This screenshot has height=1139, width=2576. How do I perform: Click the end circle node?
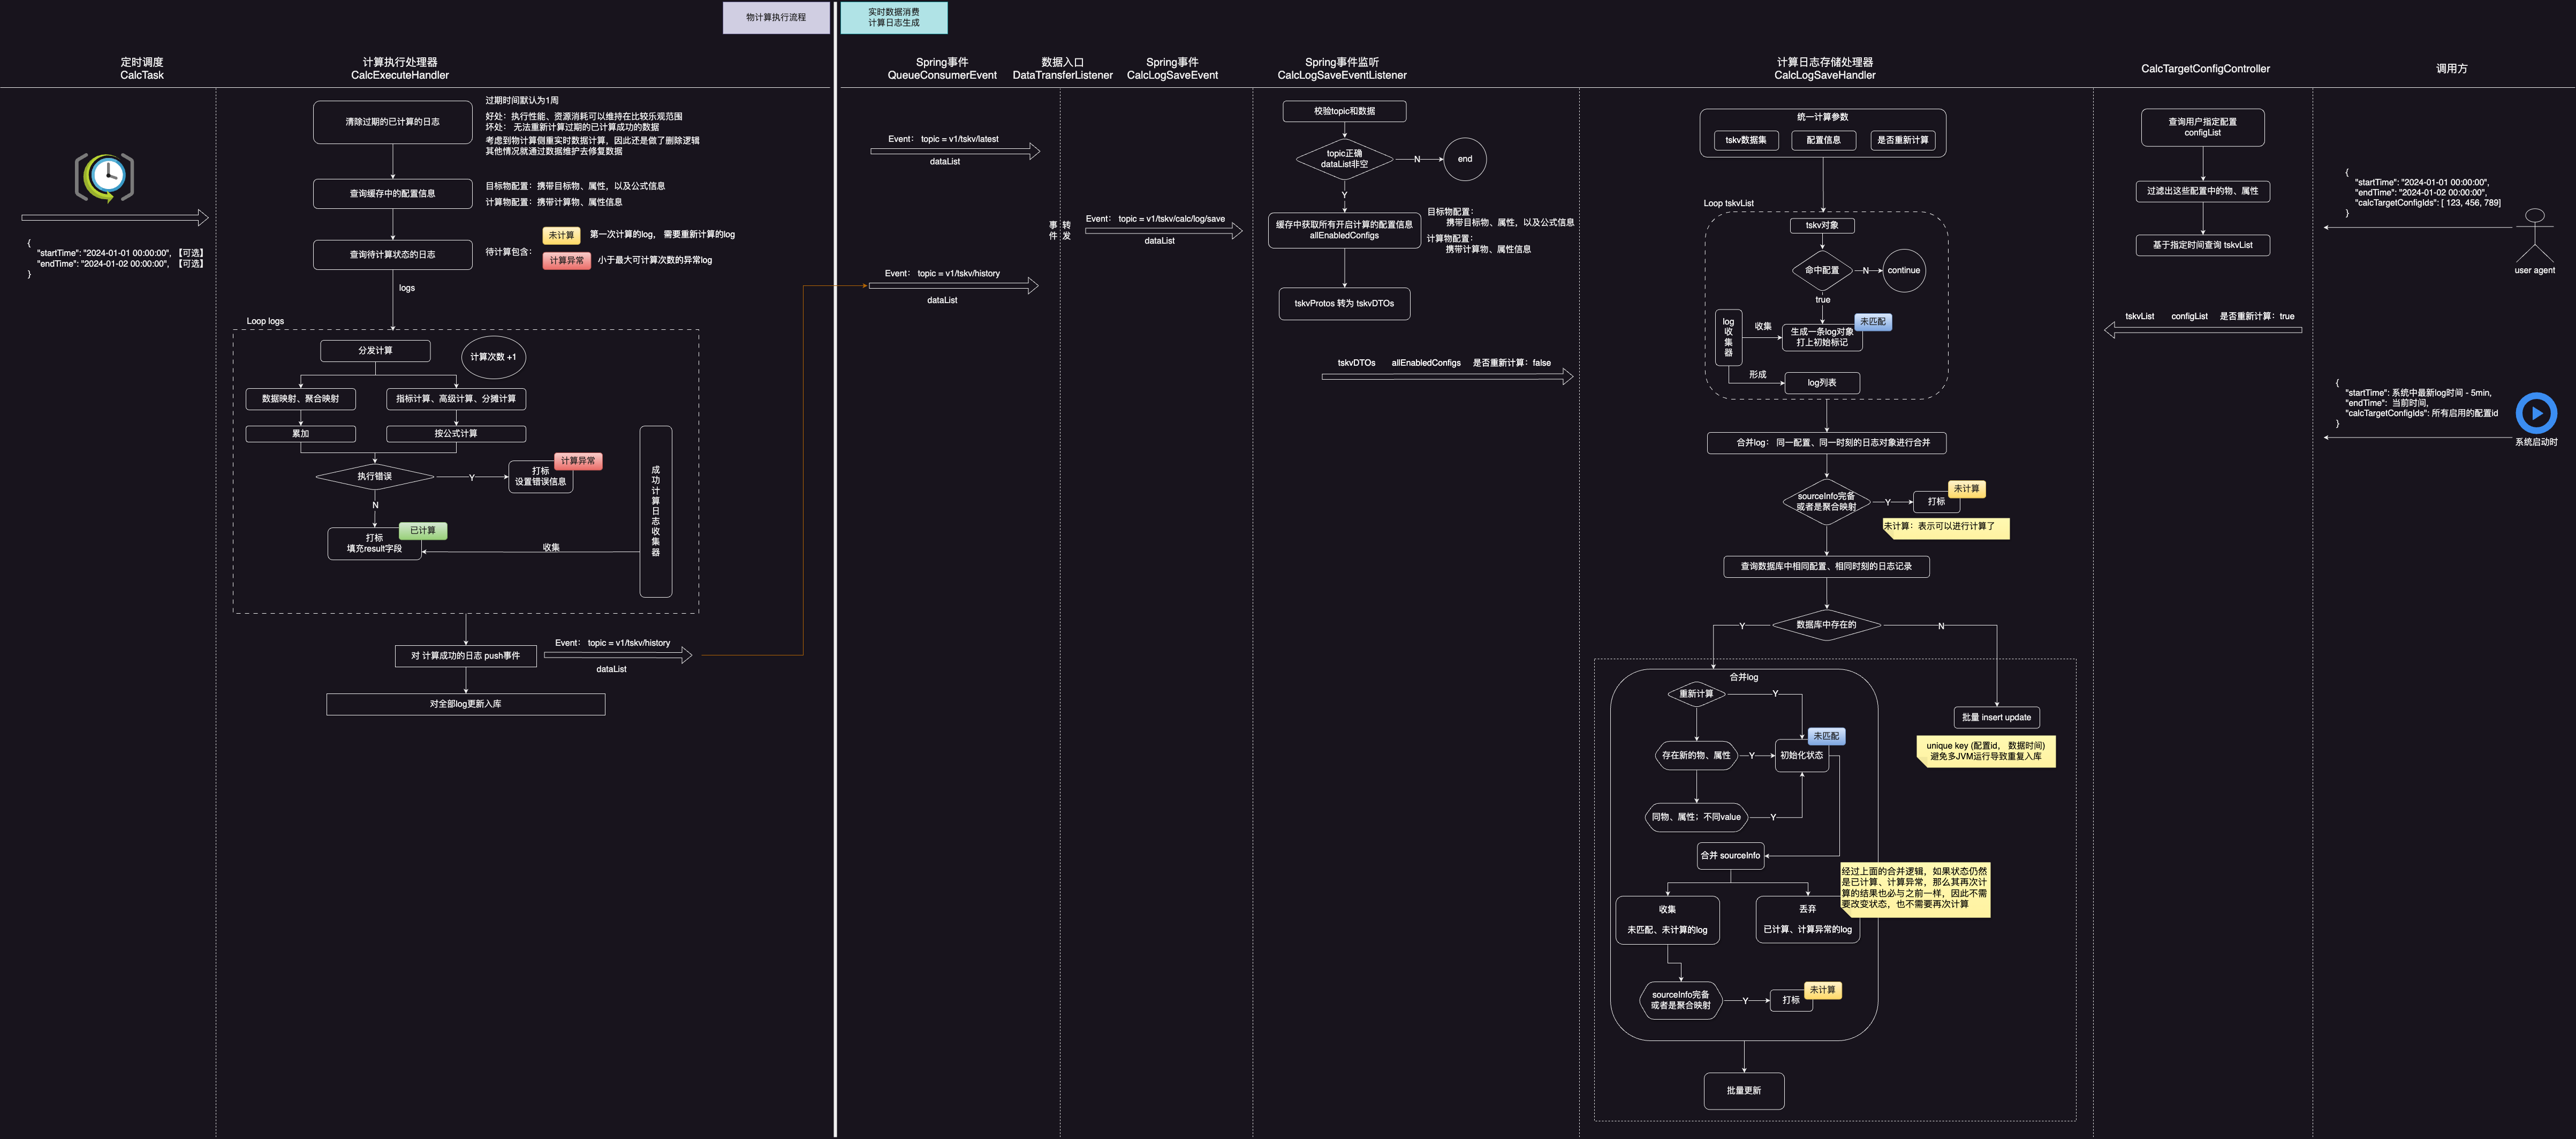(1464, 159)
